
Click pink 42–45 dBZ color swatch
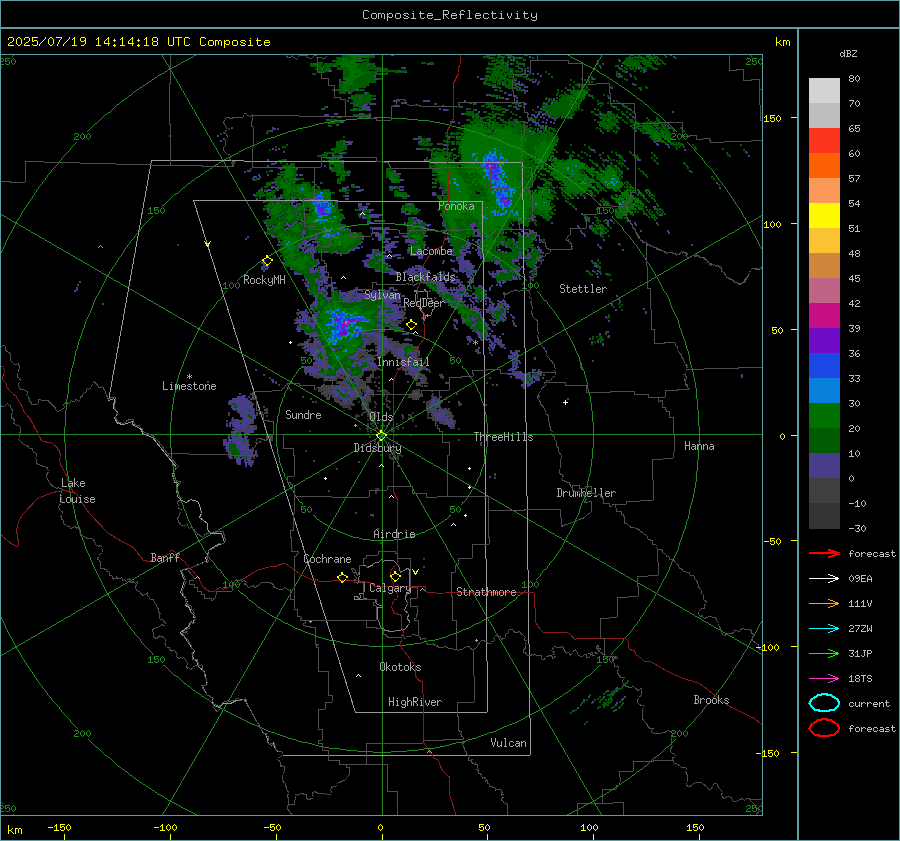[x=824, y=290]
